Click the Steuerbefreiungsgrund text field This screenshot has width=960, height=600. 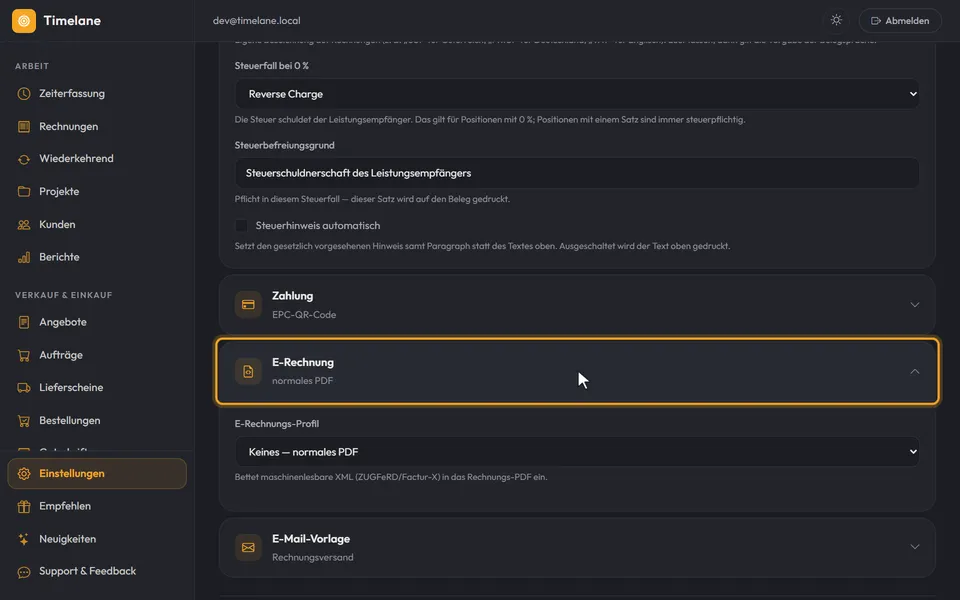click(577, 173)
